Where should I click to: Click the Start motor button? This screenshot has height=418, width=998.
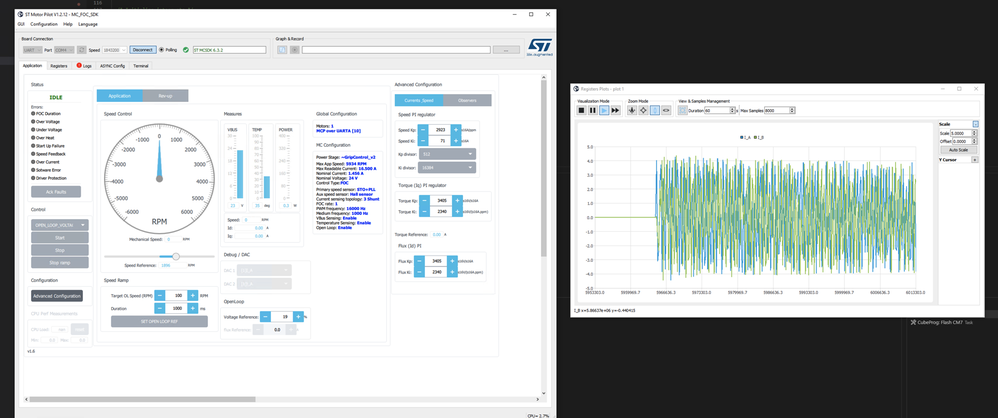[60, 237]
